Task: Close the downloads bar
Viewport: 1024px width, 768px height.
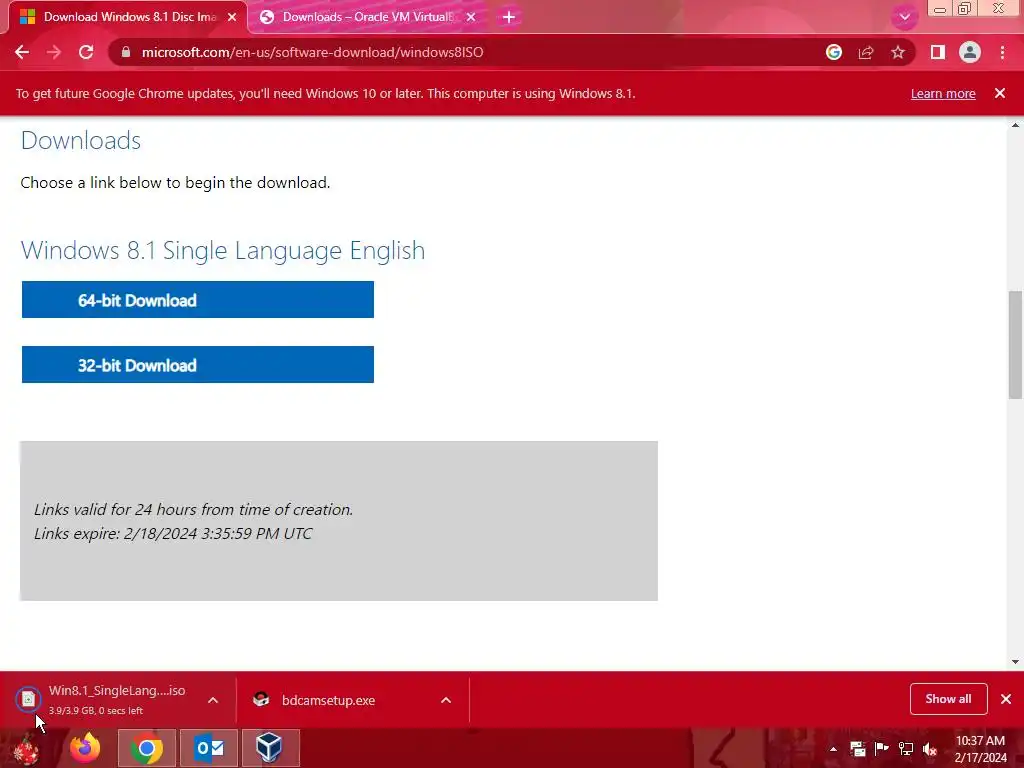Action: click(x=1006, y=699)
